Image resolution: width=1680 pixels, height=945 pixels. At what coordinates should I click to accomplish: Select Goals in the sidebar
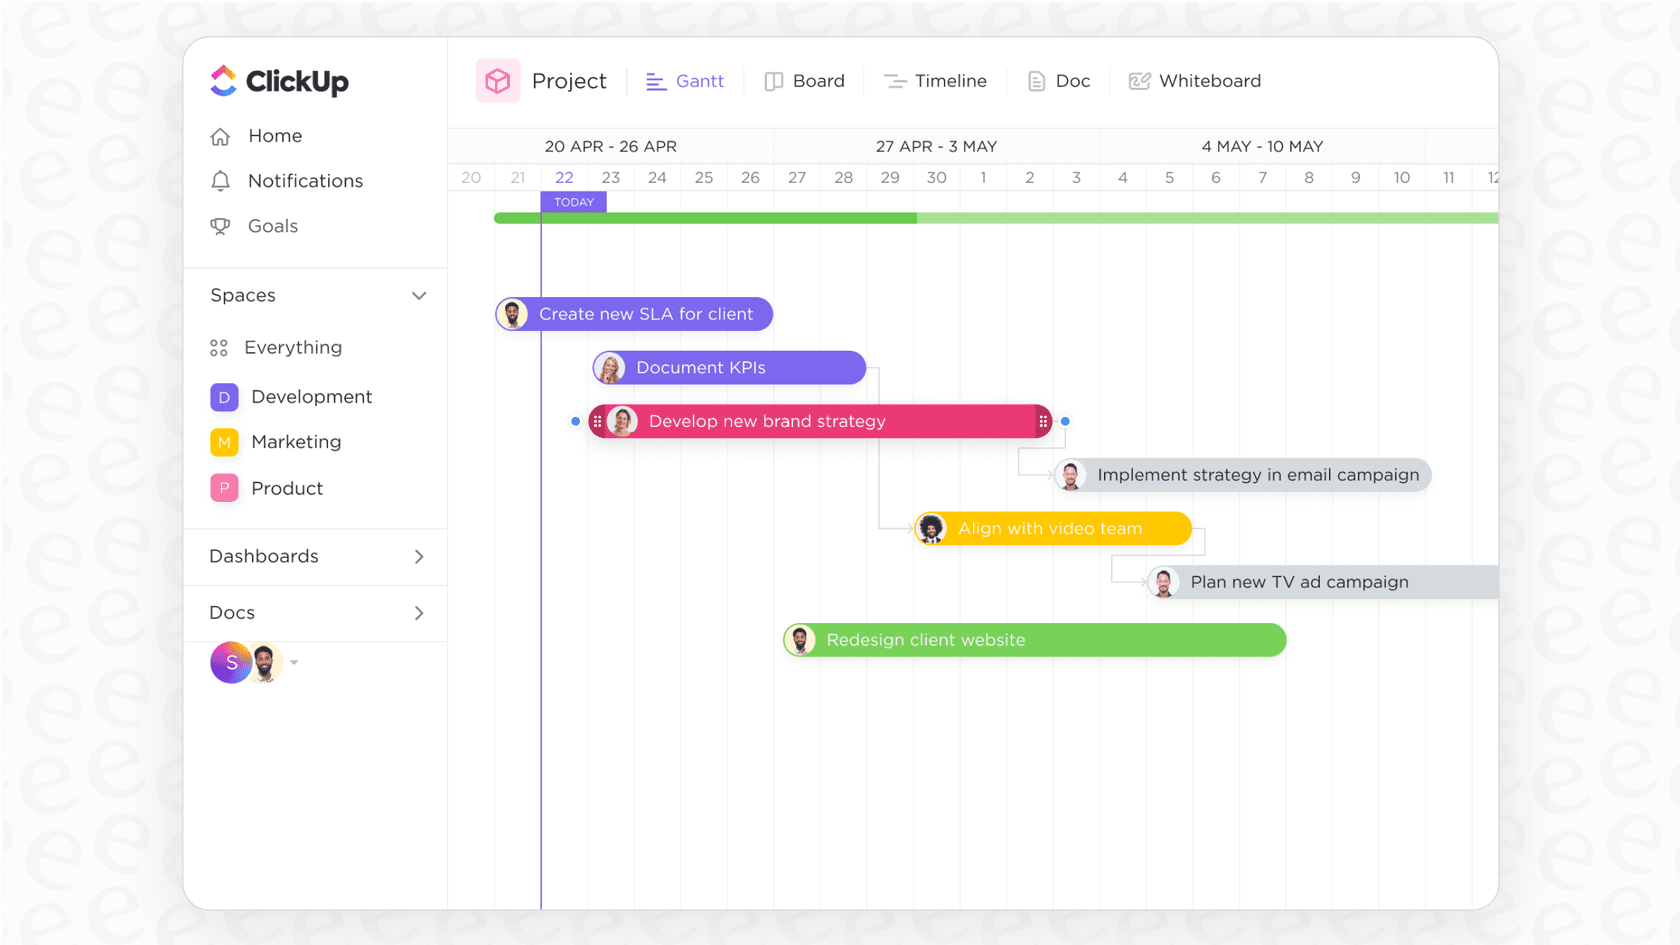tap(272, 226)
